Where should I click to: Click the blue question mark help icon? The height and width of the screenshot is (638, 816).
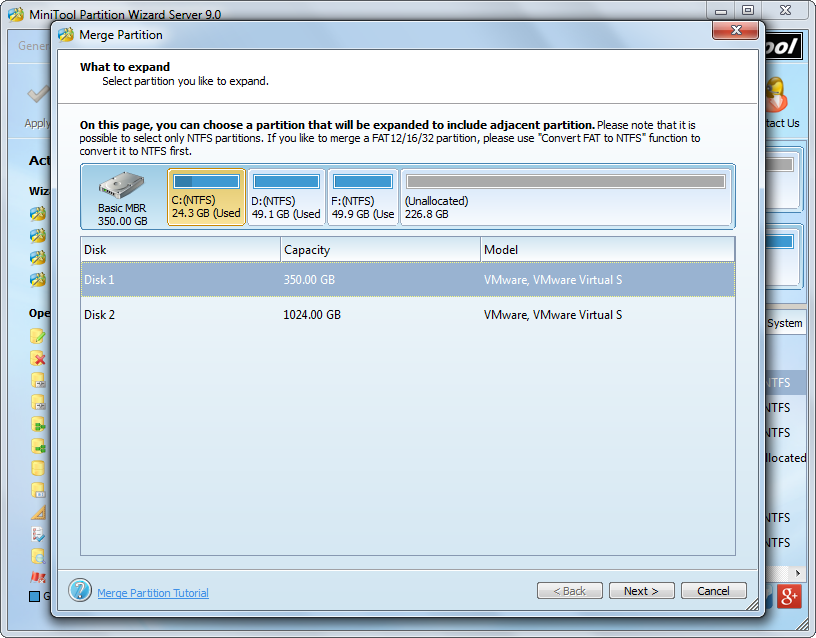(80, 590)
